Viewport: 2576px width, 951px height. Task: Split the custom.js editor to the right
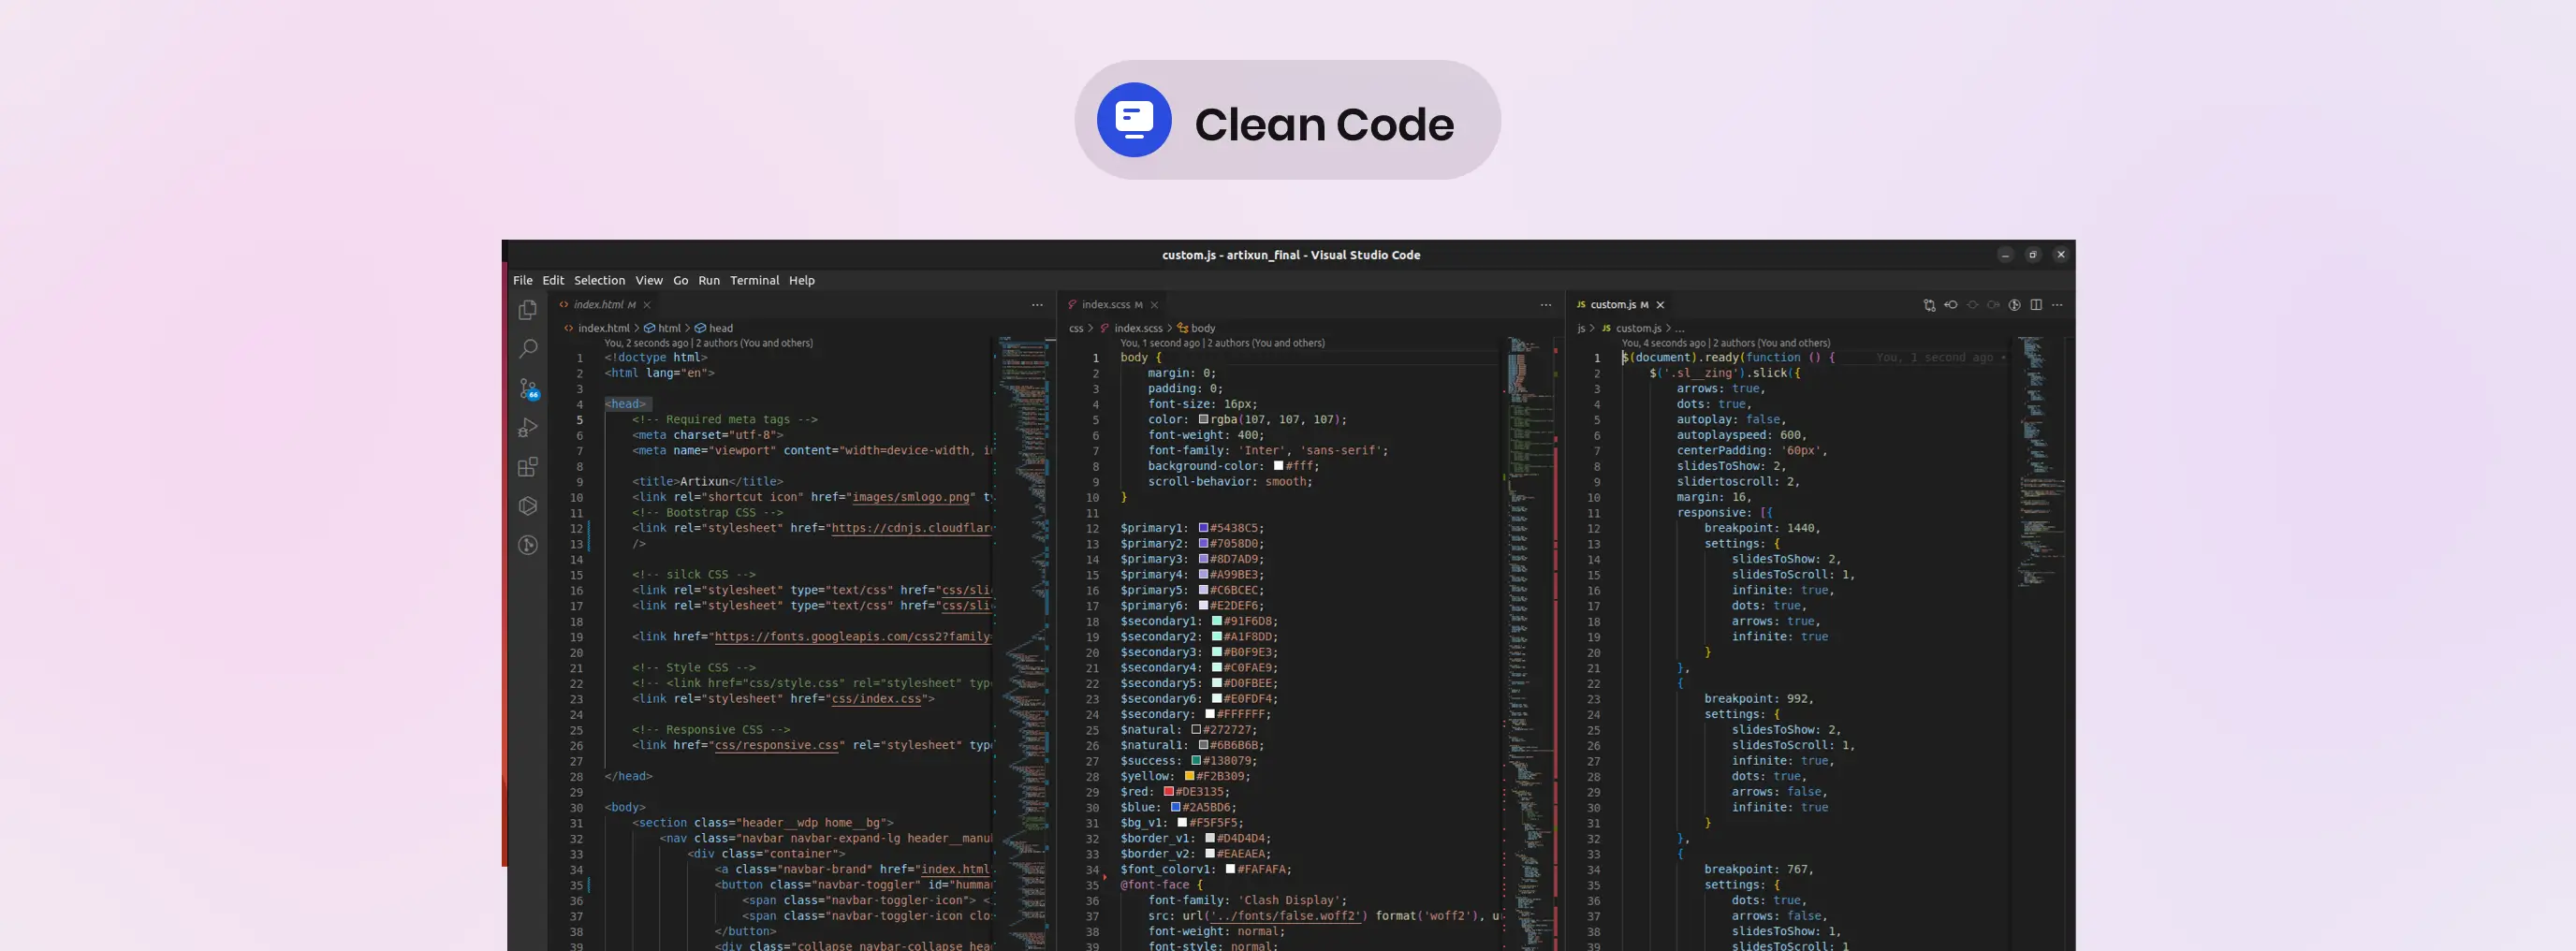[x=2036, y=305]
